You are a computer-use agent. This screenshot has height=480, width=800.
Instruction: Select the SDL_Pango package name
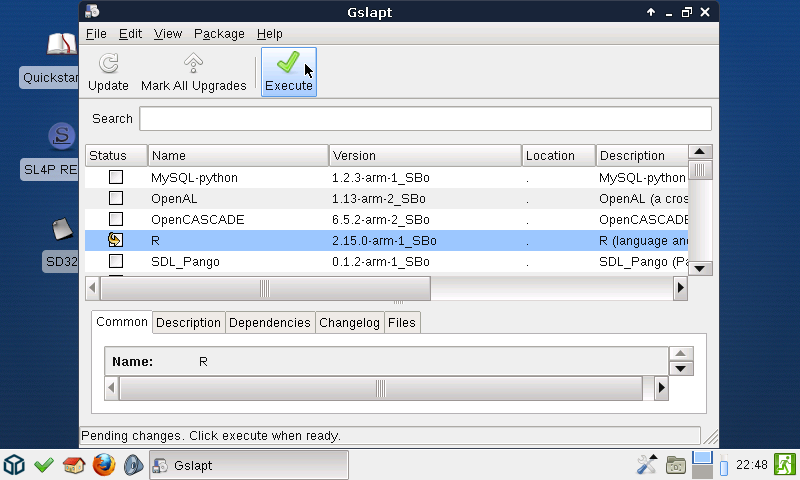point(185,262)
